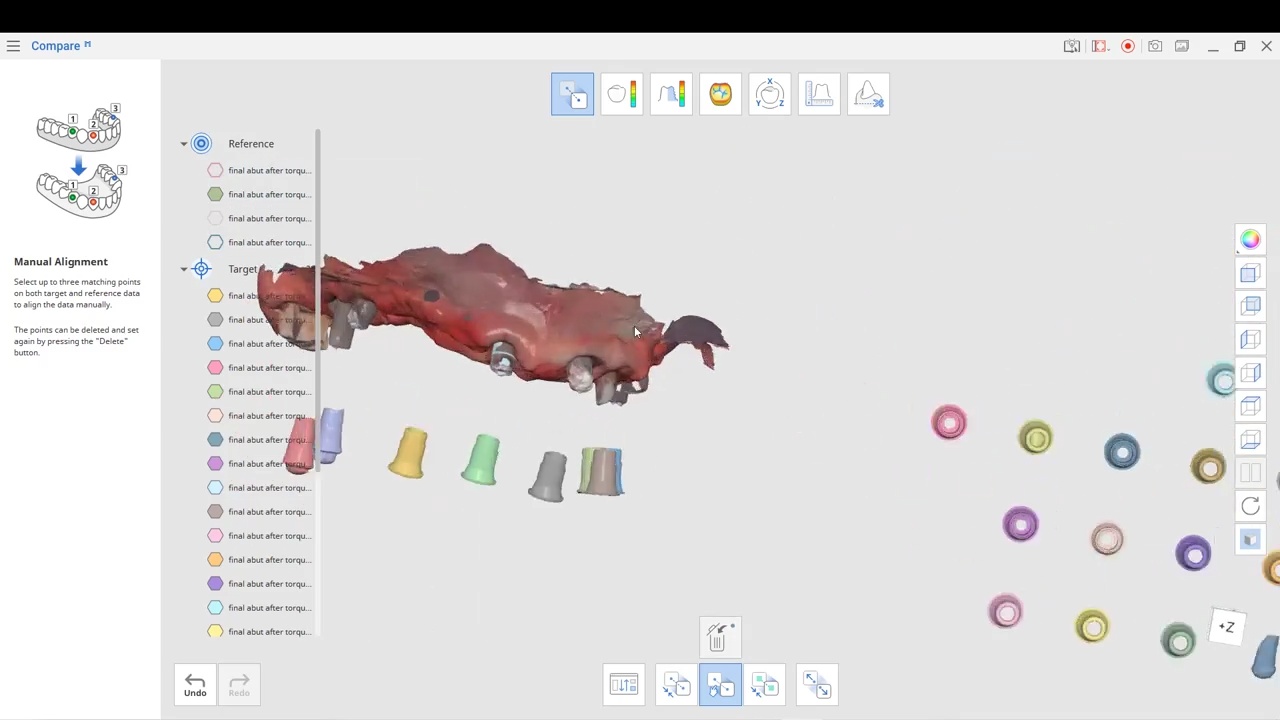The image size is (1280, 720).
Task: Click the rotate view refresh icon
Action: pyautogui.click(x=1250, y=506)
